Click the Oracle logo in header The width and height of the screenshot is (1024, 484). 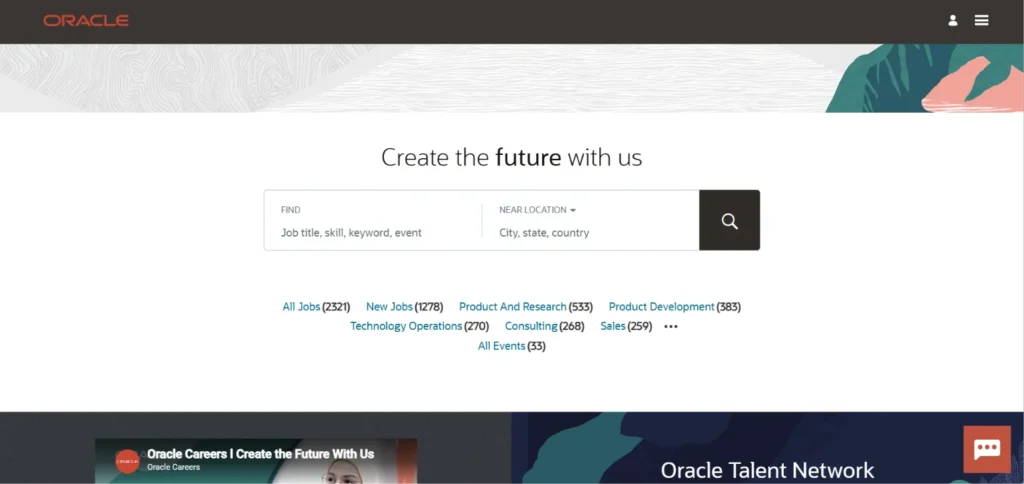[x=86, y=21]
